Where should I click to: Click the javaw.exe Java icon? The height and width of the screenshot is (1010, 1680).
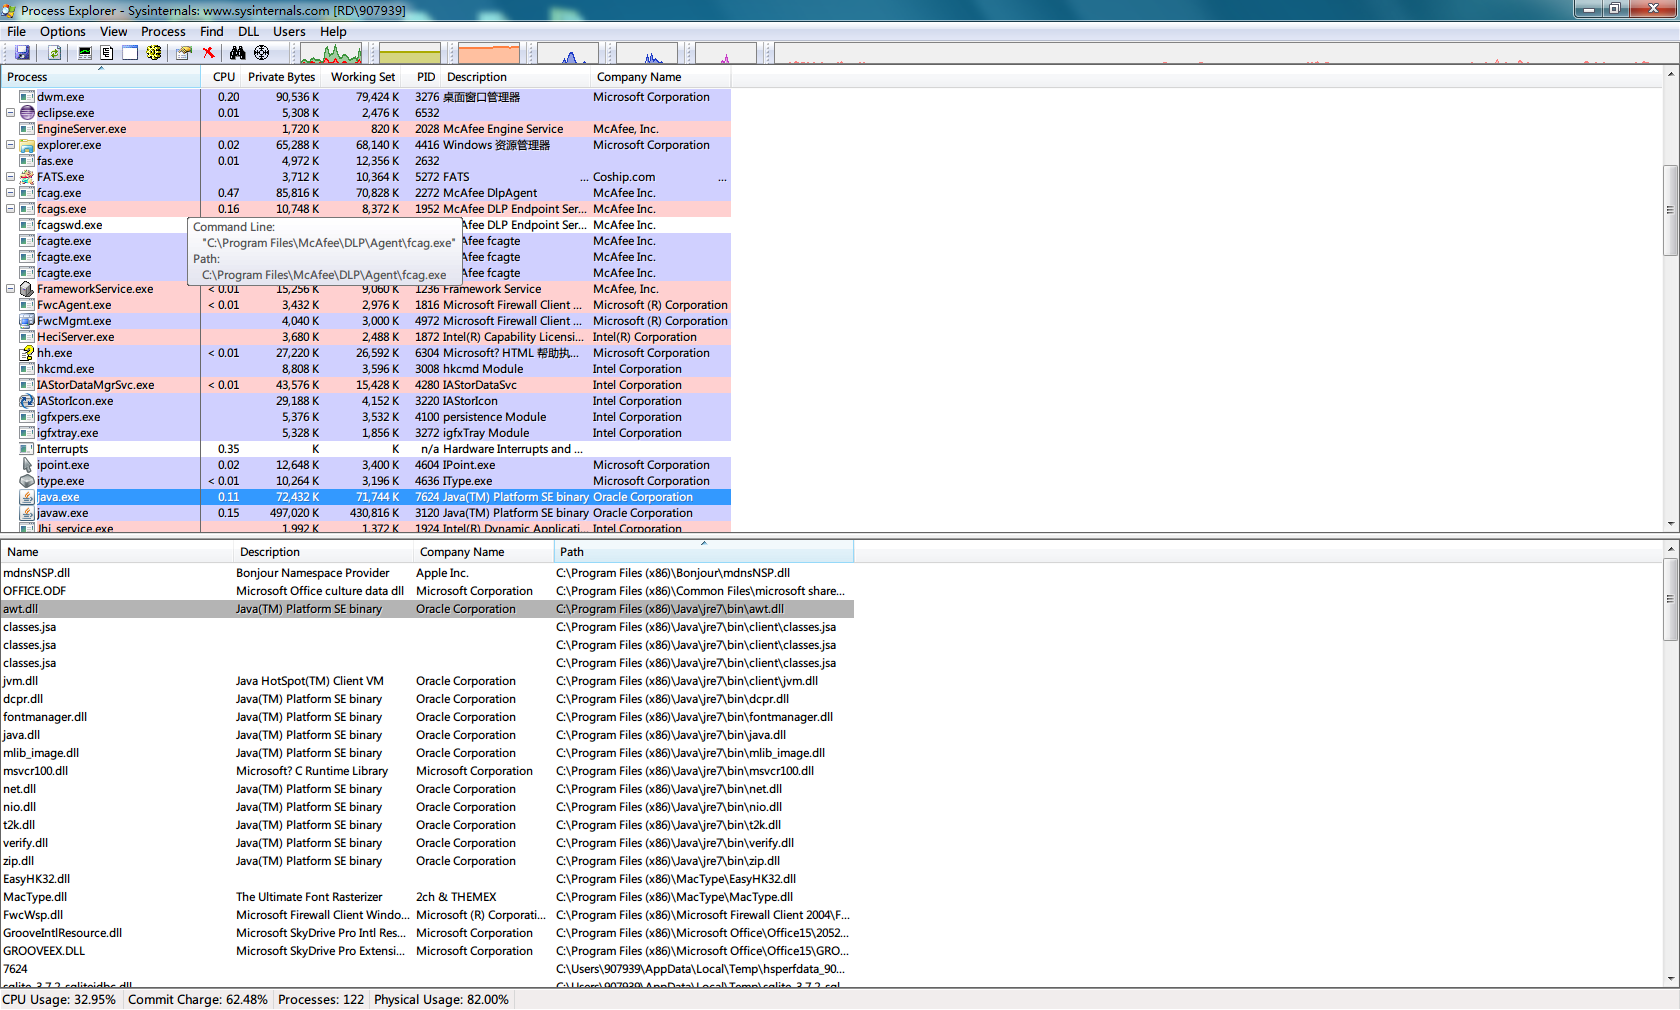tap(27, 513)
